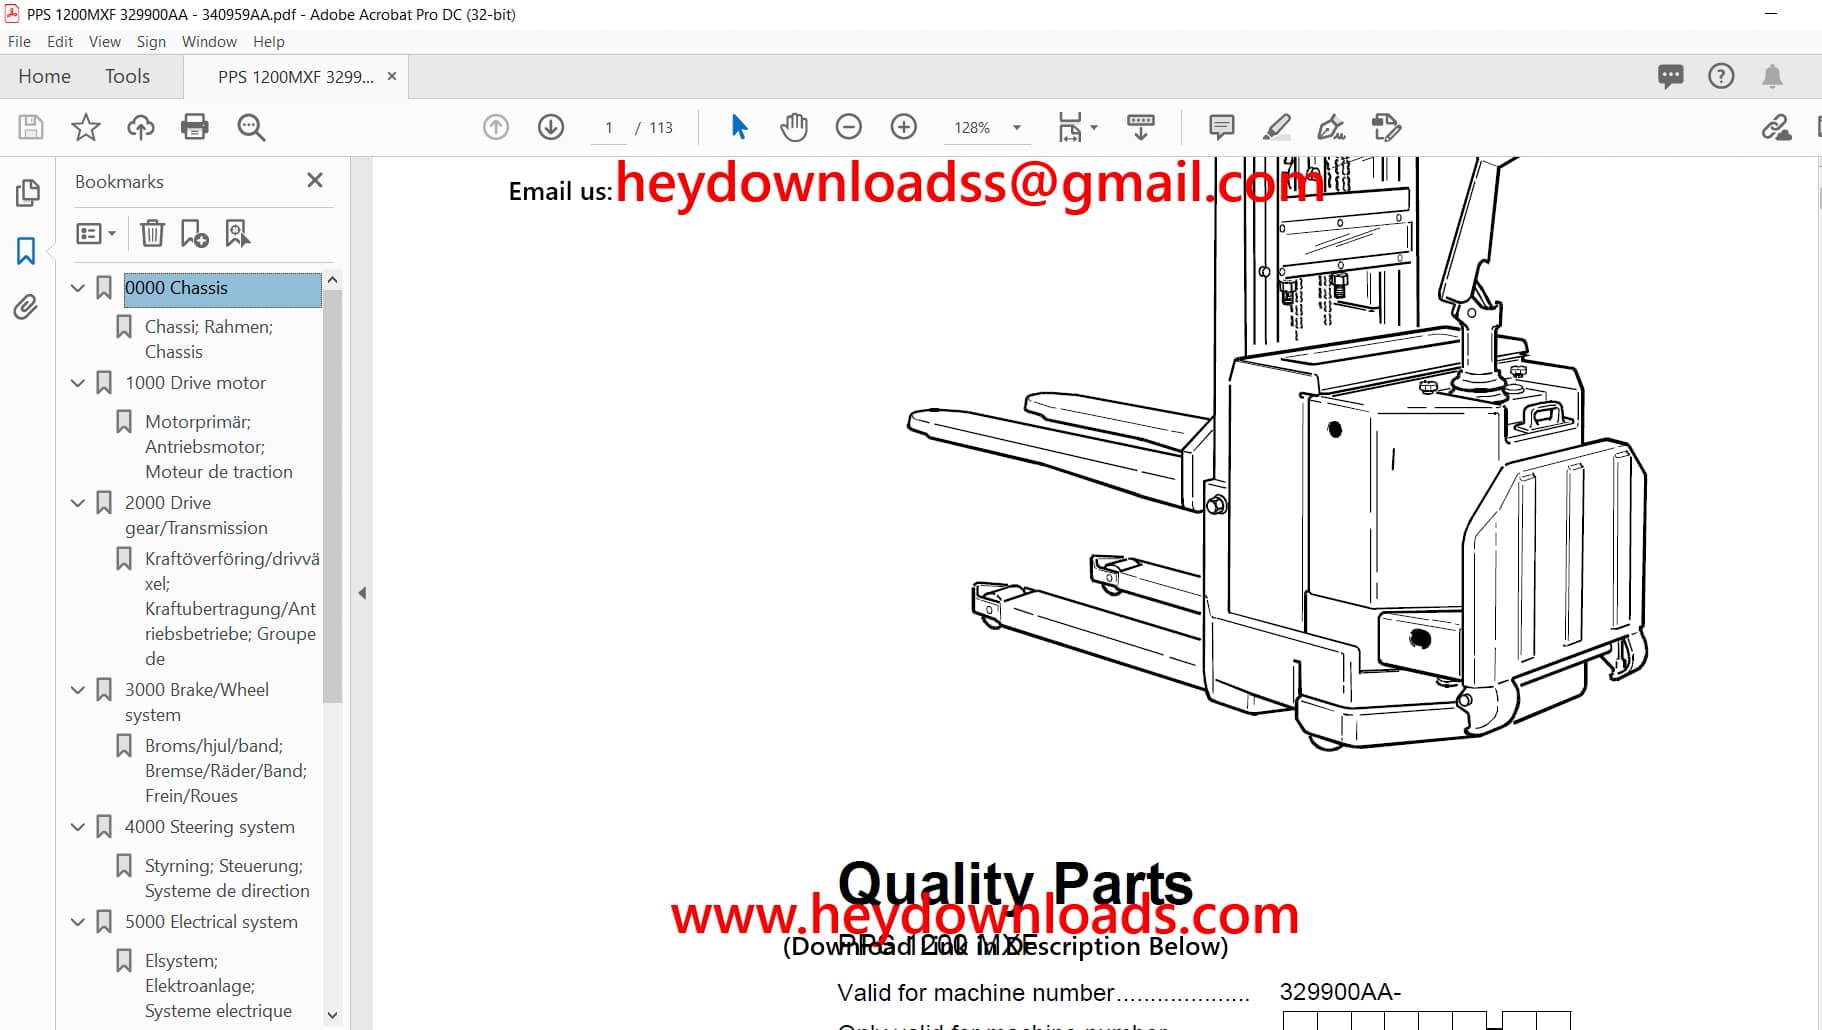Delete the selected bookmark with the trash icon

(152, 232)
